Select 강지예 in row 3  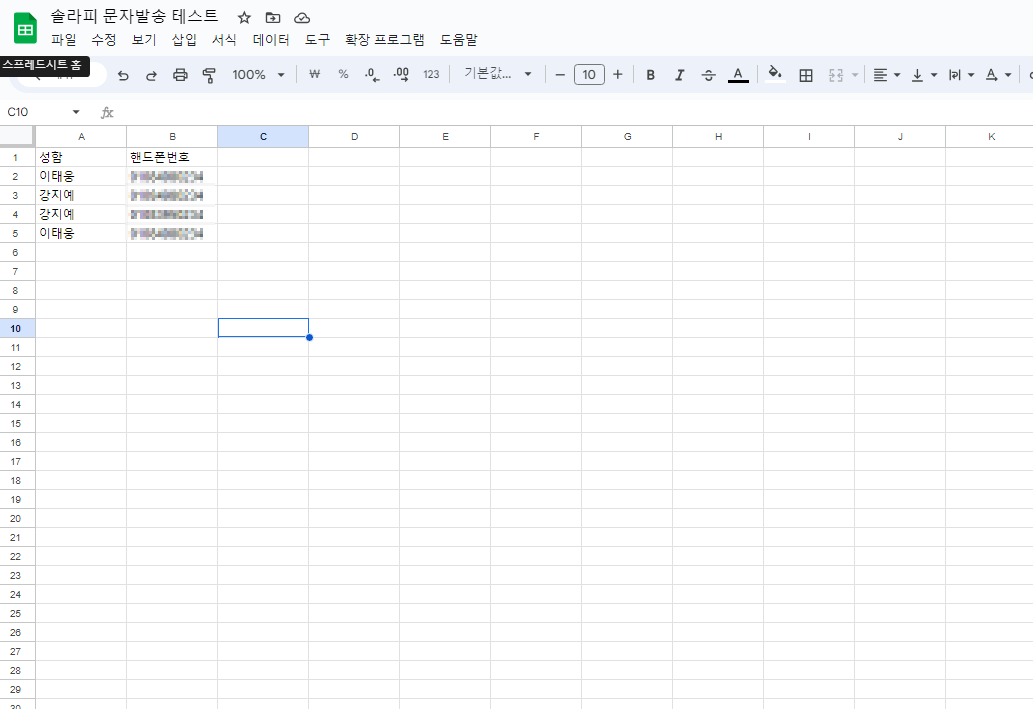click(x=81, y=195)
